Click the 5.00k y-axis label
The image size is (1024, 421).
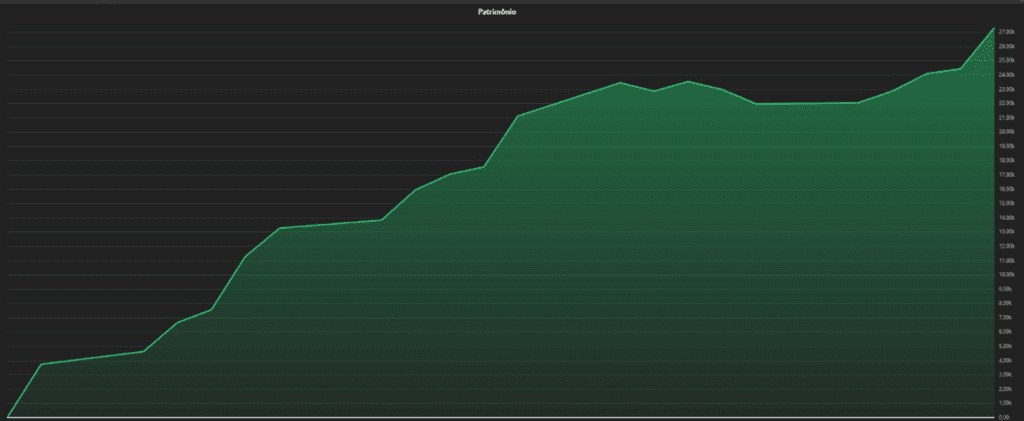(1007, 345)
